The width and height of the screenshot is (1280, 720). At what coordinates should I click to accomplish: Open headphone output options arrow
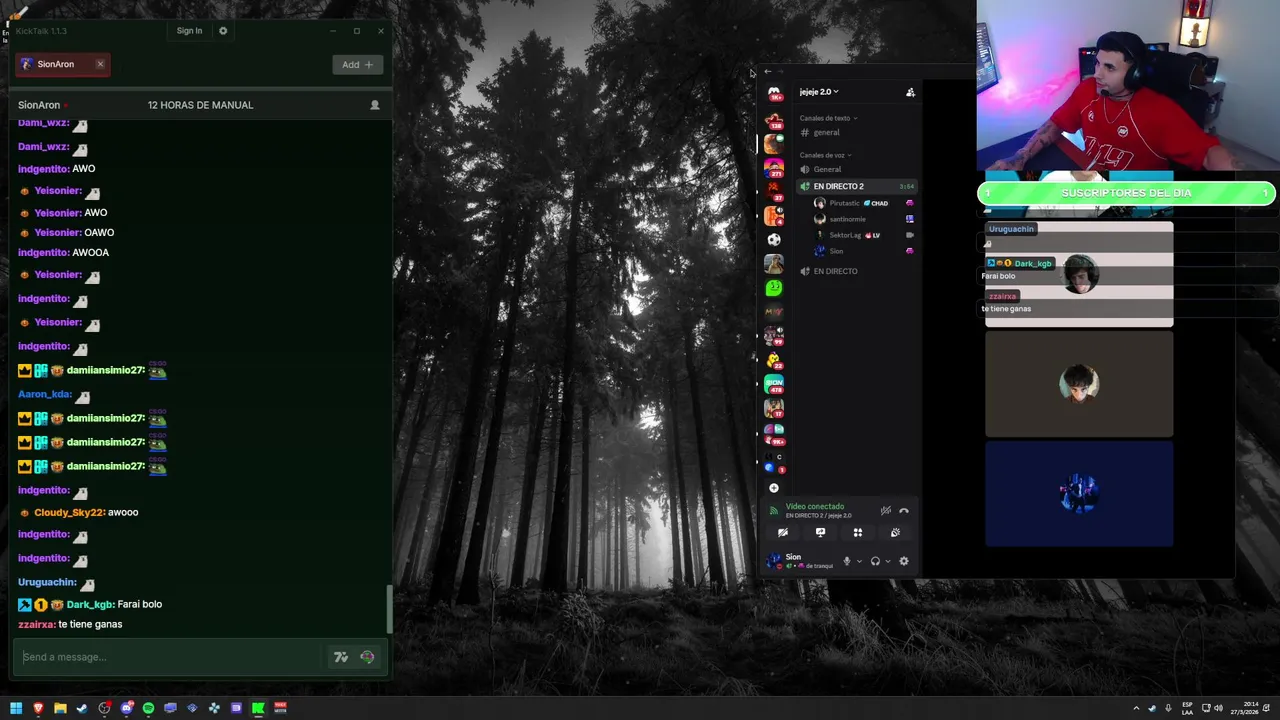point(887,562)
